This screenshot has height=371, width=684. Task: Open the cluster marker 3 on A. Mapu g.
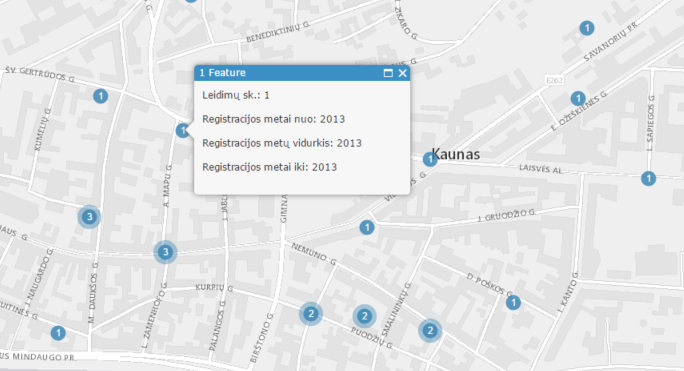(165, 252)
